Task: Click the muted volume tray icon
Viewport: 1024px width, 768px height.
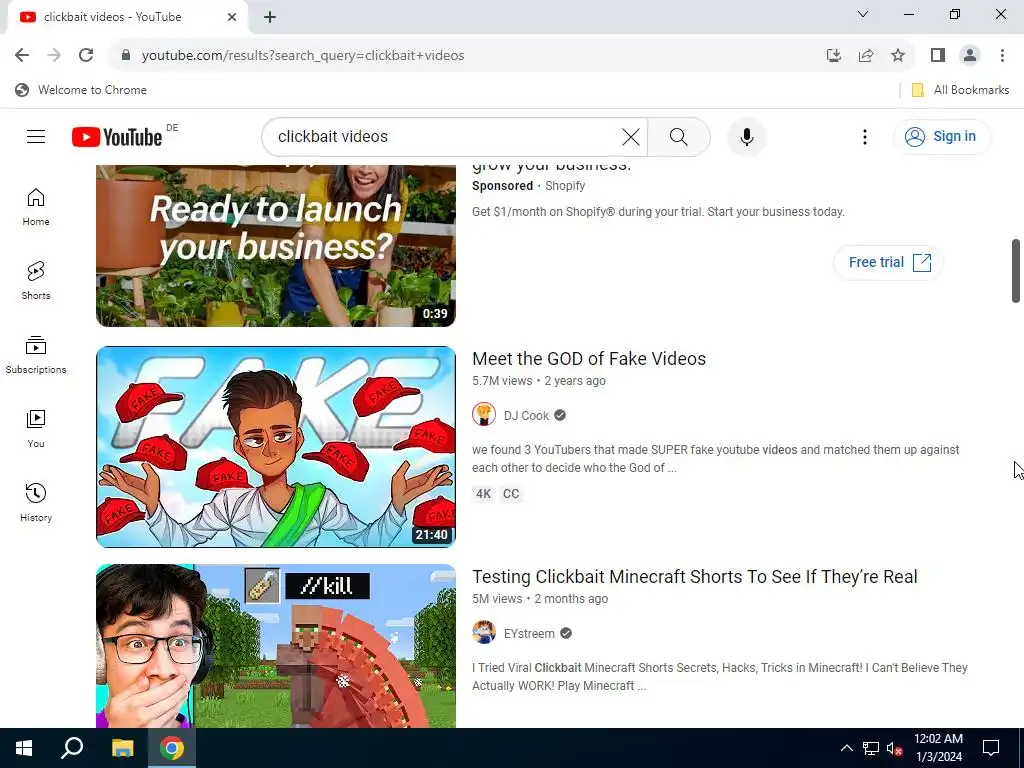Action: point(895,748)
